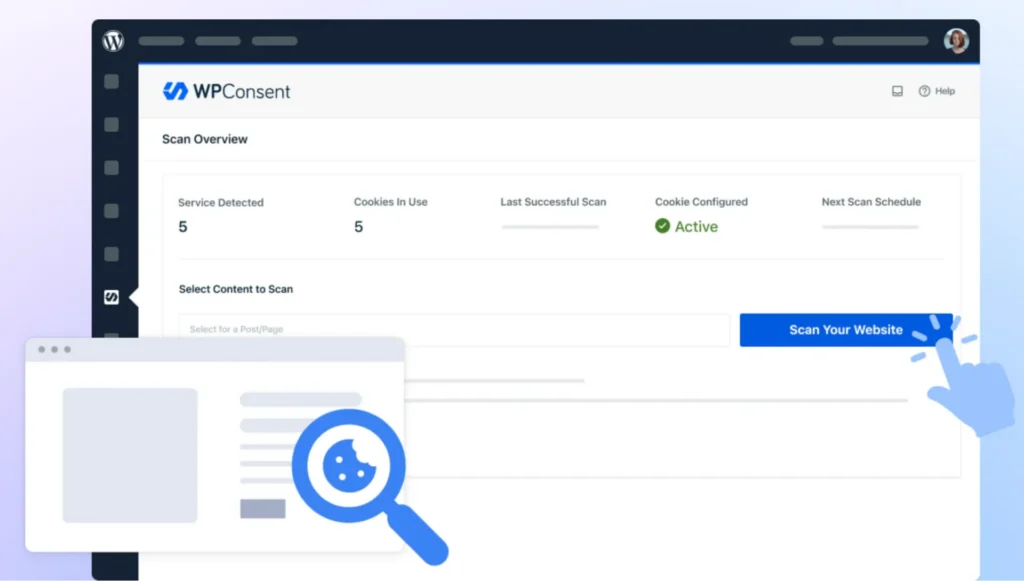Click the first admin bar menu item
This screenshot has height=581, width=1024.
161,41
